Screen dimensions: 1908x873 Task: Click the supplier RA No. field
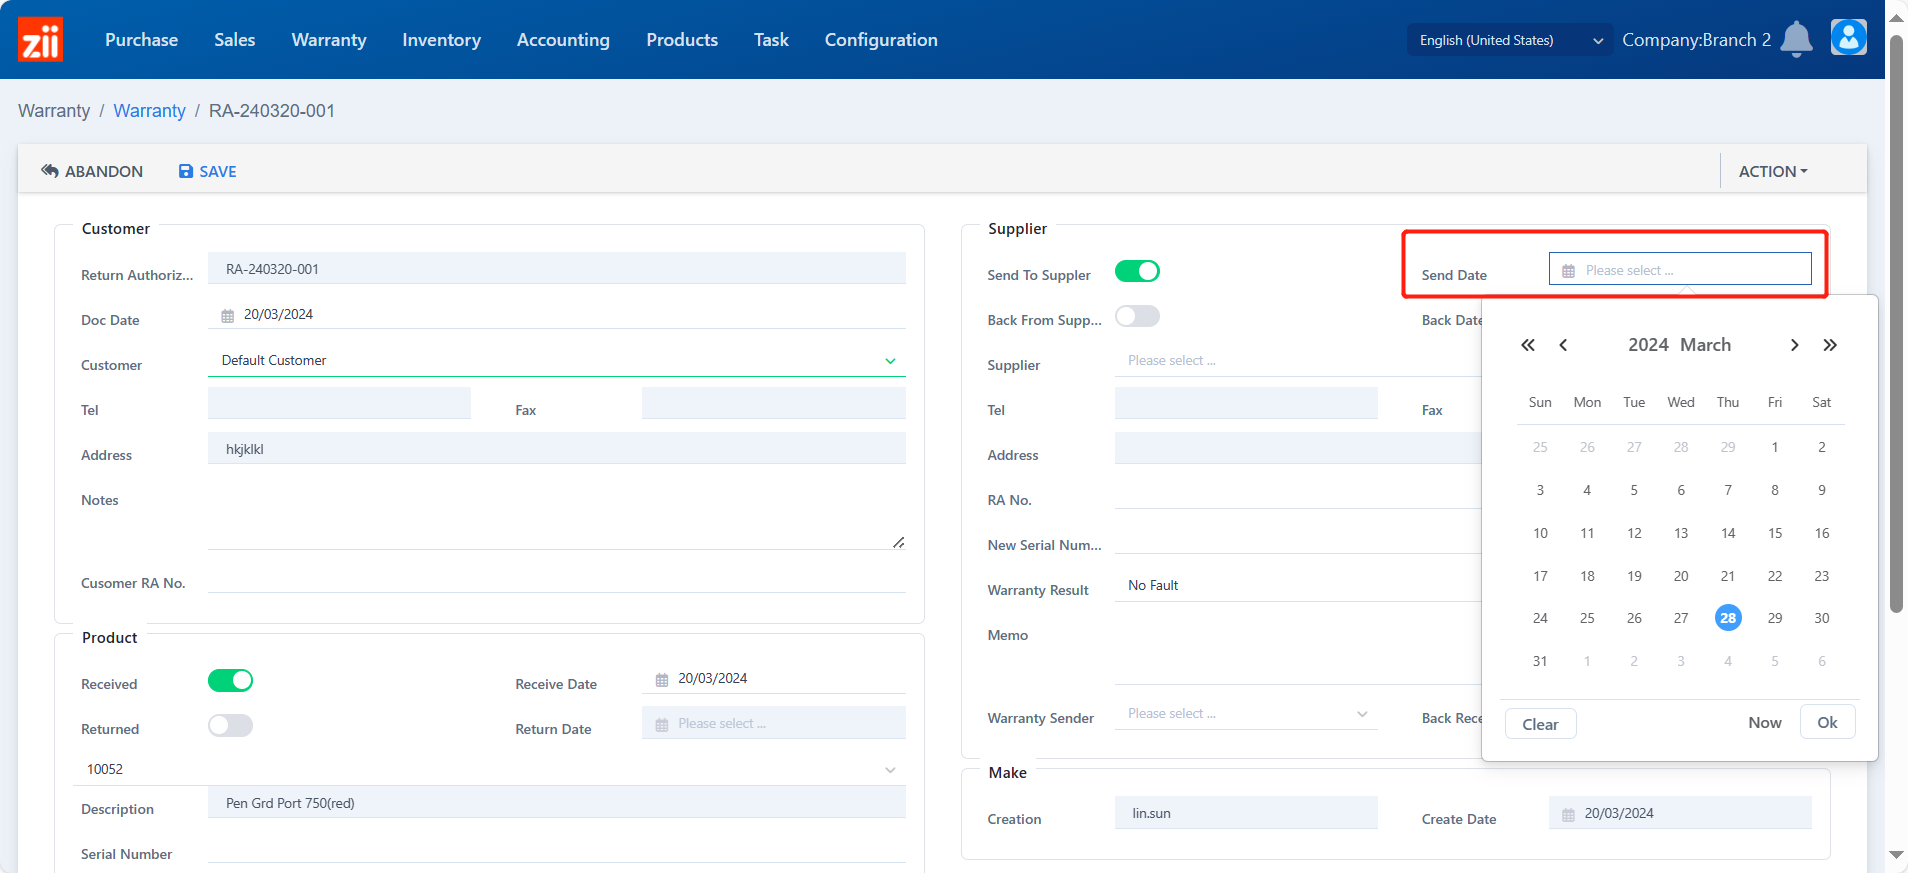(x=1297, y=494)
